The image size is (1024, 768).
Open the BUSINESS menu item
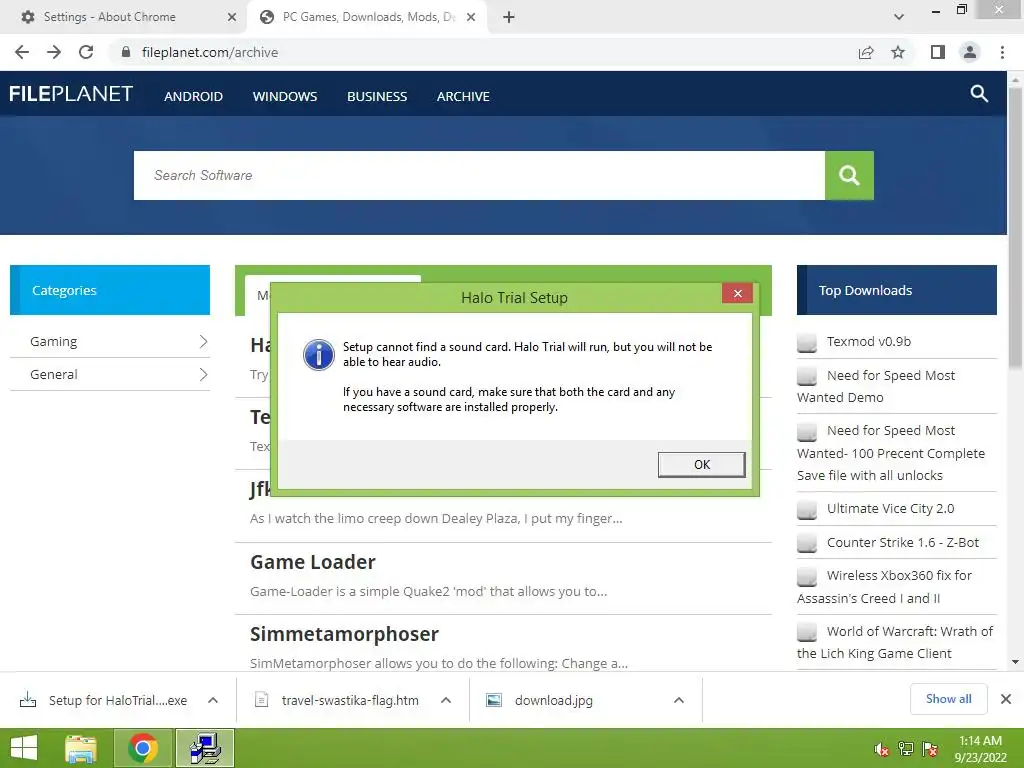377,97
